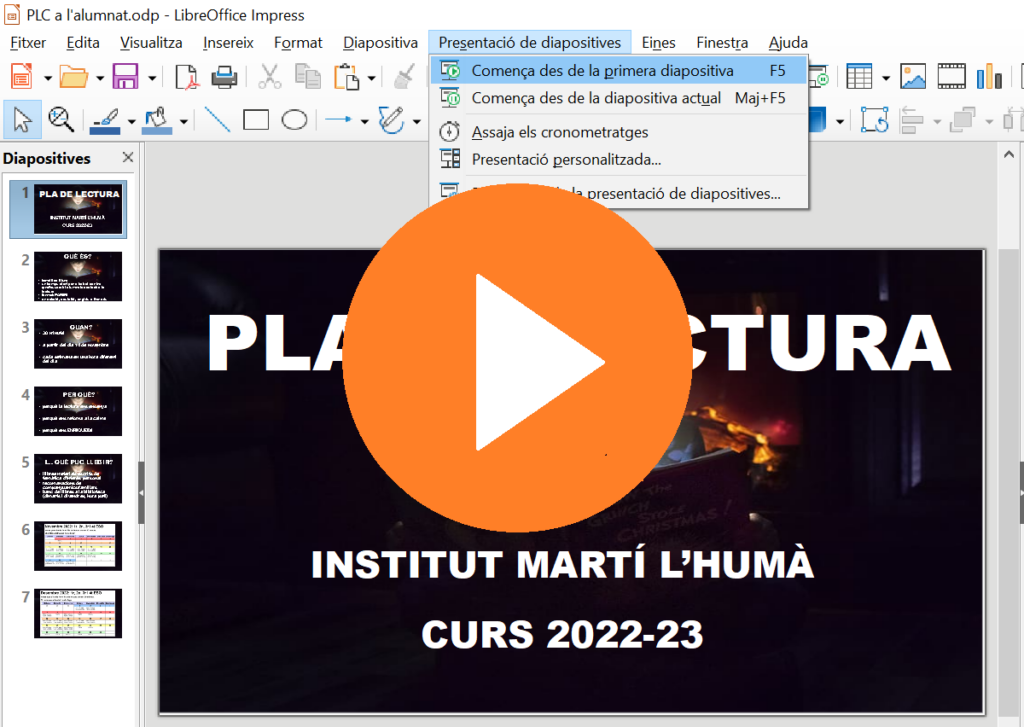Select the Zoom & Pan tool
1024x727 pixels.
pyautogui.click(x=62, y=120)
